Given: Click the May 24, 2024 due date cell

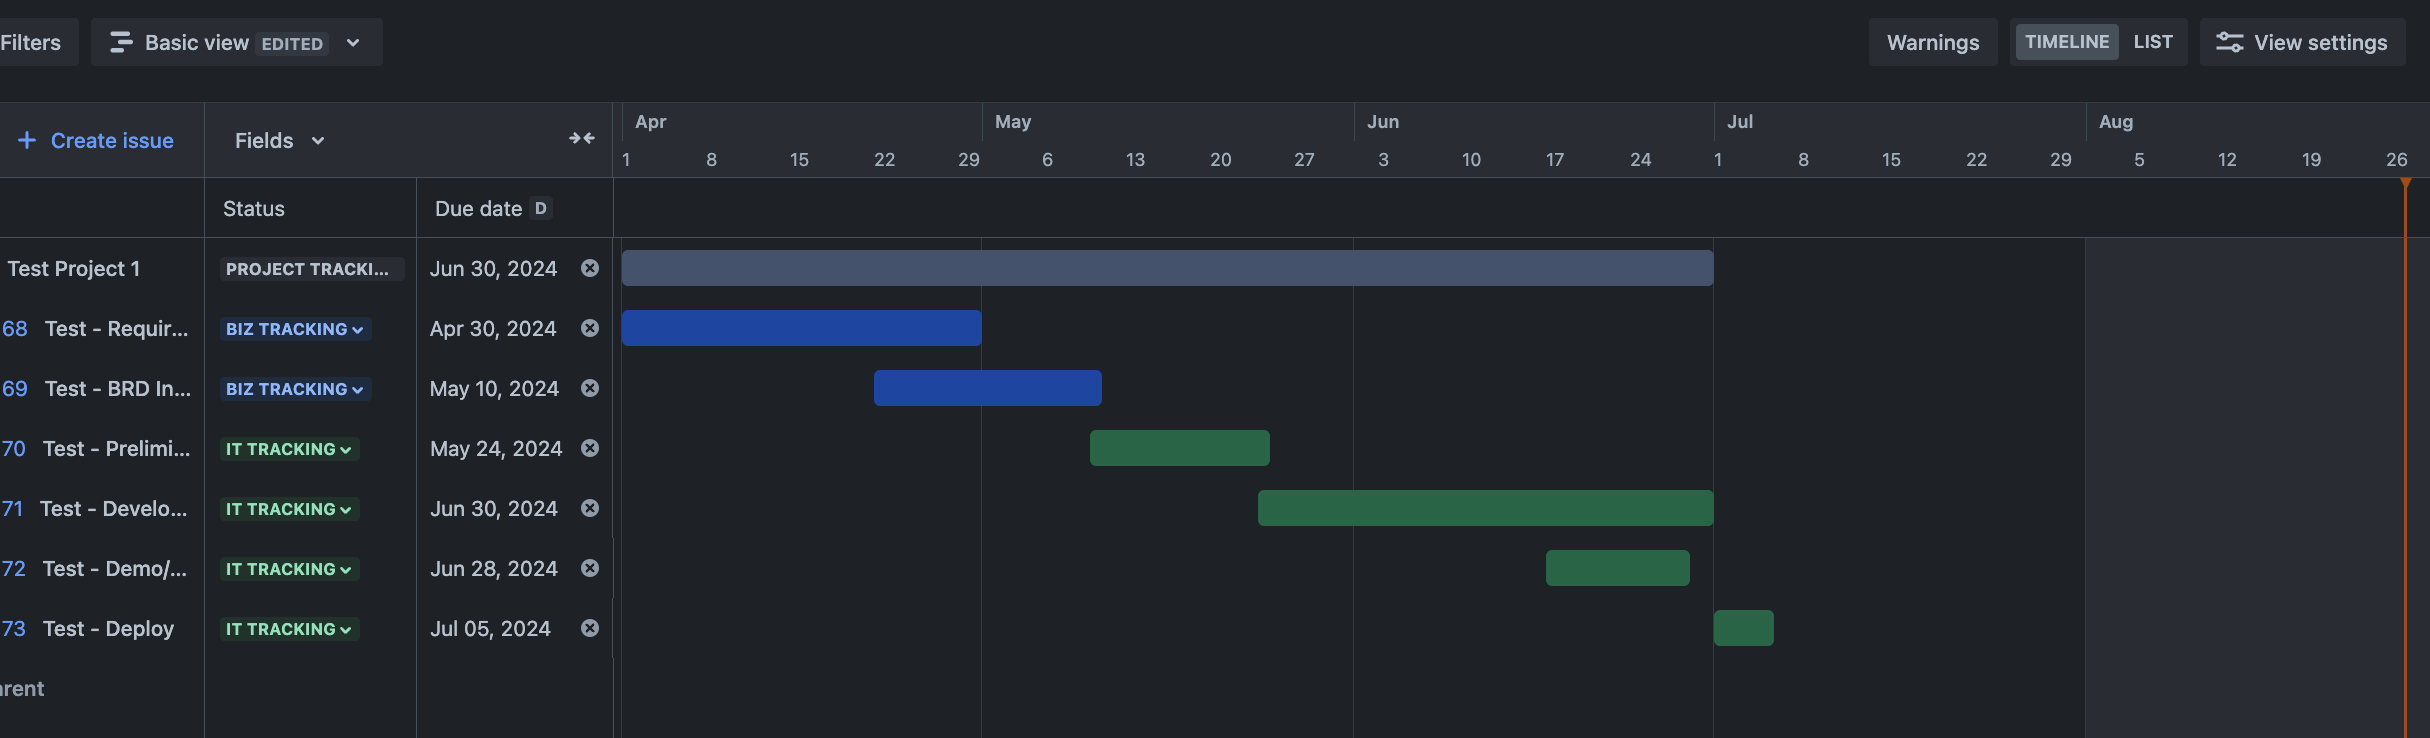Looking at the screenshot, I should (x=496, y=449).
